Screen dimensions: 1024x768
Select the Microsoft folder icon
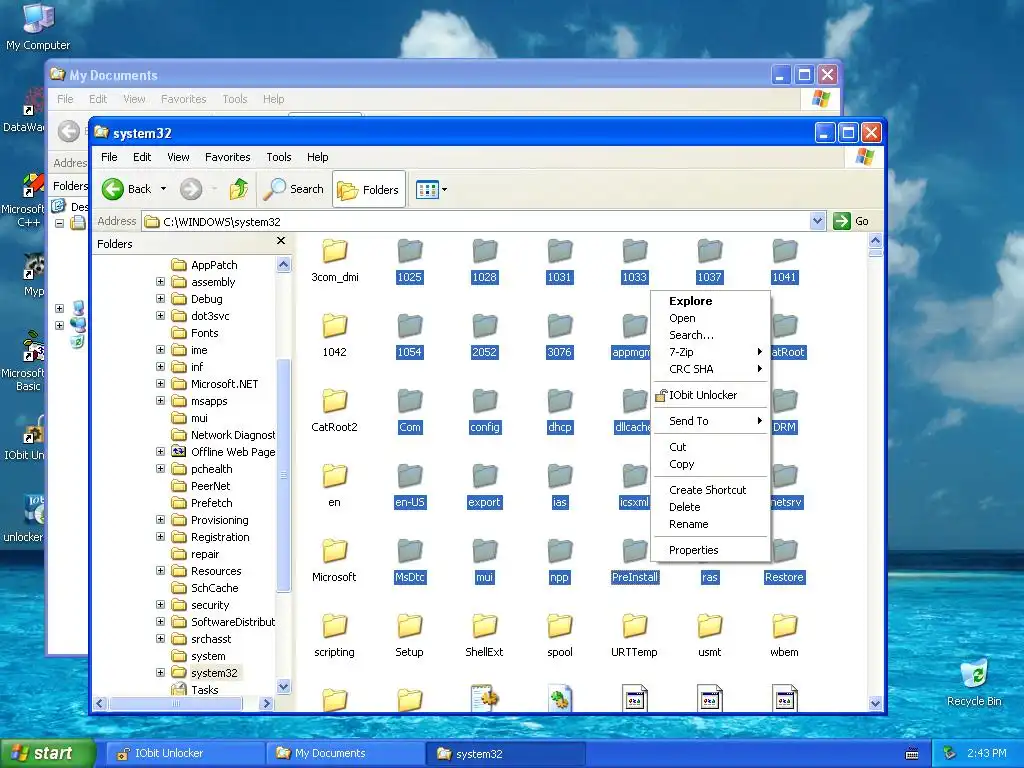[x=334, y=551]
